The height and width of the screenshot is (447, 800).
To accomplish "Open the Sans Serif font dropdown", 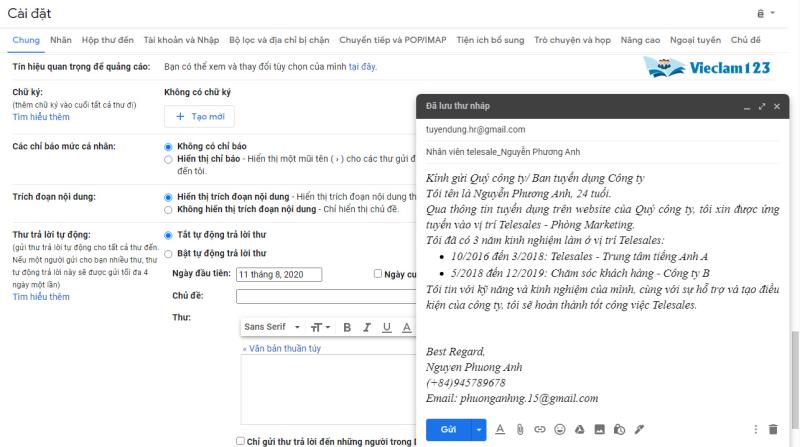I will [271, 327].
